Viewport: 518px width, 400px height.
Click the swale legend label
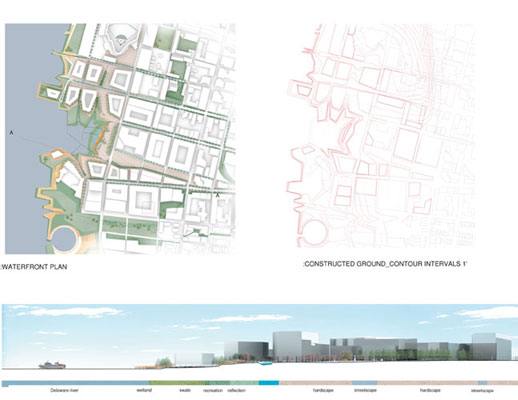click(185, 390)
